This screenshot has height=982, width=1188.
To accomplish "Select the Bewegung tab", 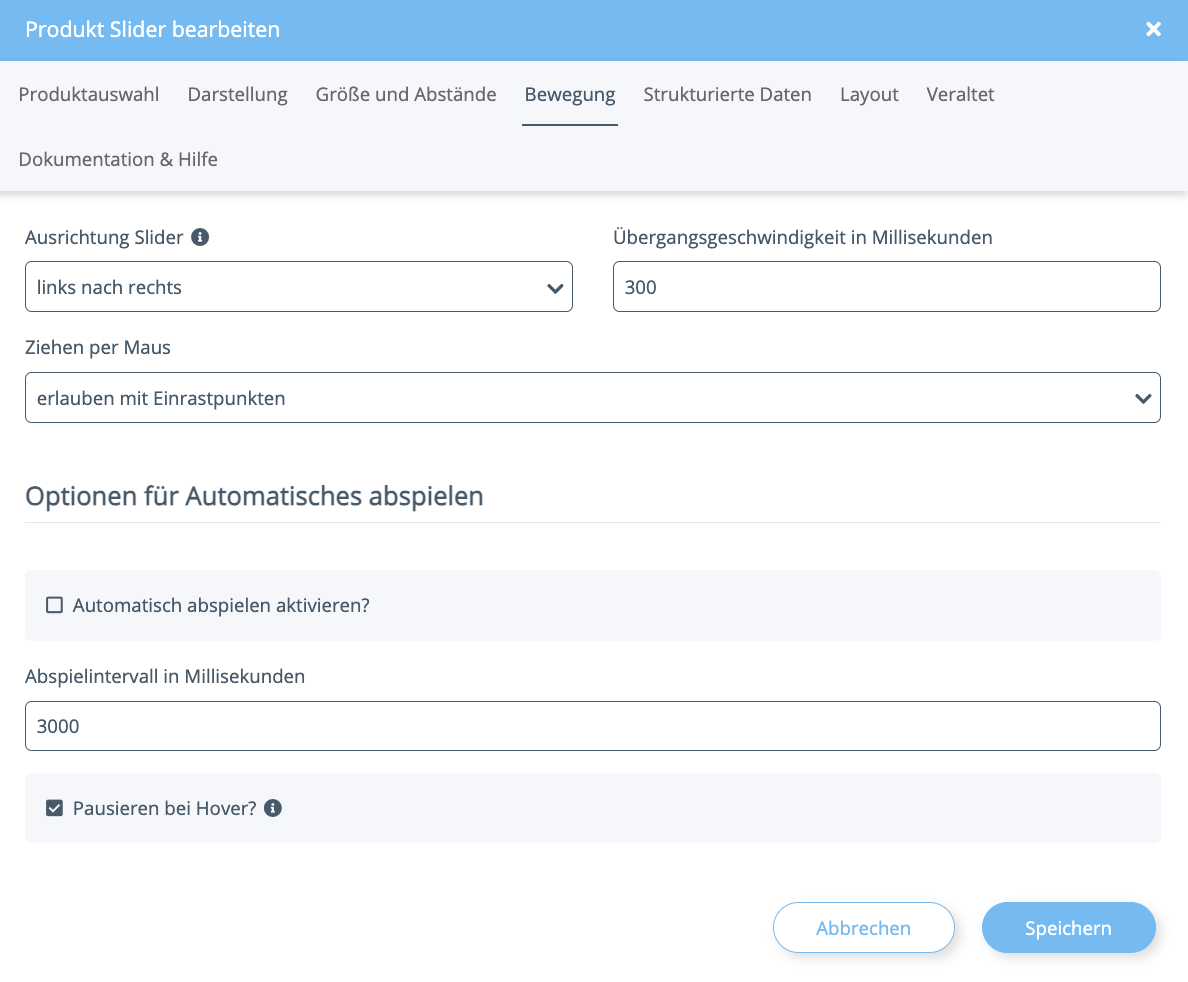I will (x=570, y=94).
